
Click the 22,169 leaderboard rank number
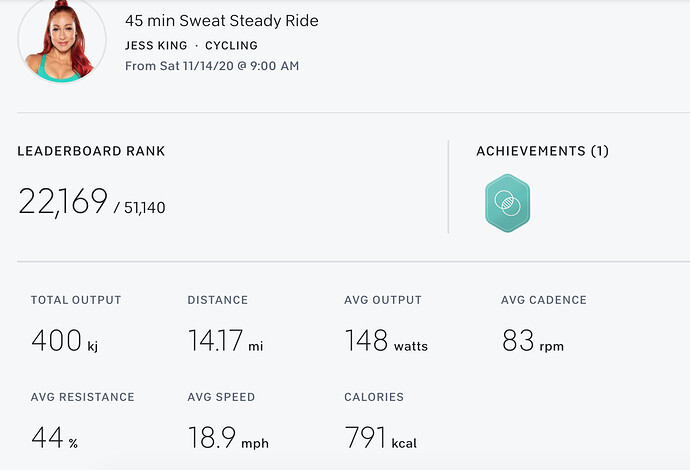click(62, 202)
